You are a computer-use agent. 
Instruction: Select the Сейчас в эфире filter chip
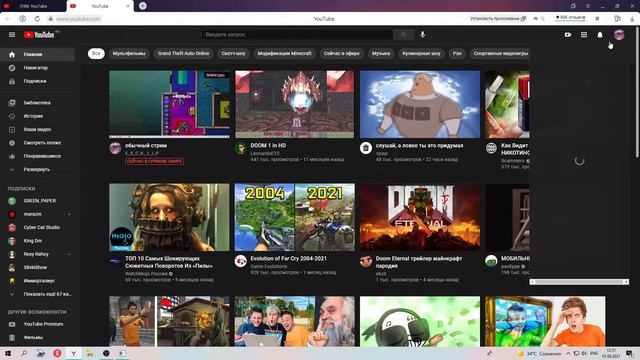(x=342, y=53)
